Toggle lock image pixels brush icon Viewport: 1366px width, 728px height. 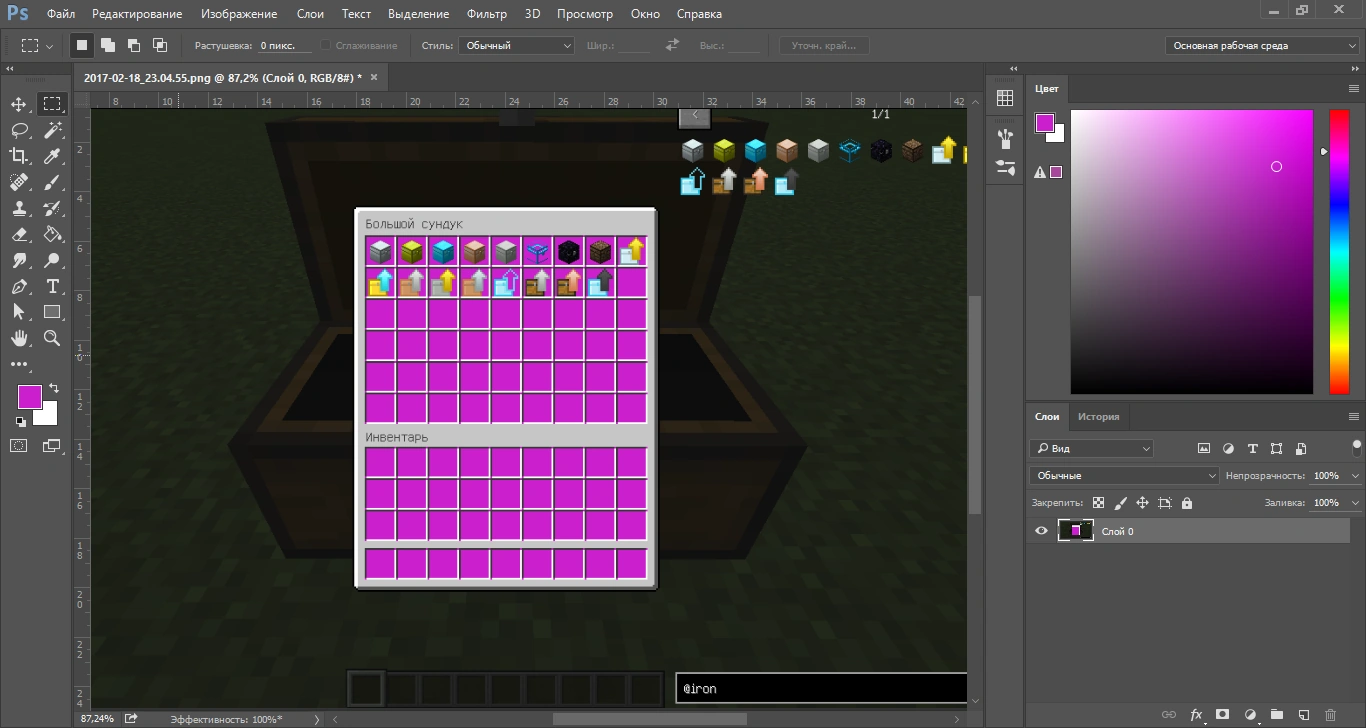(x=1121, y=503)
